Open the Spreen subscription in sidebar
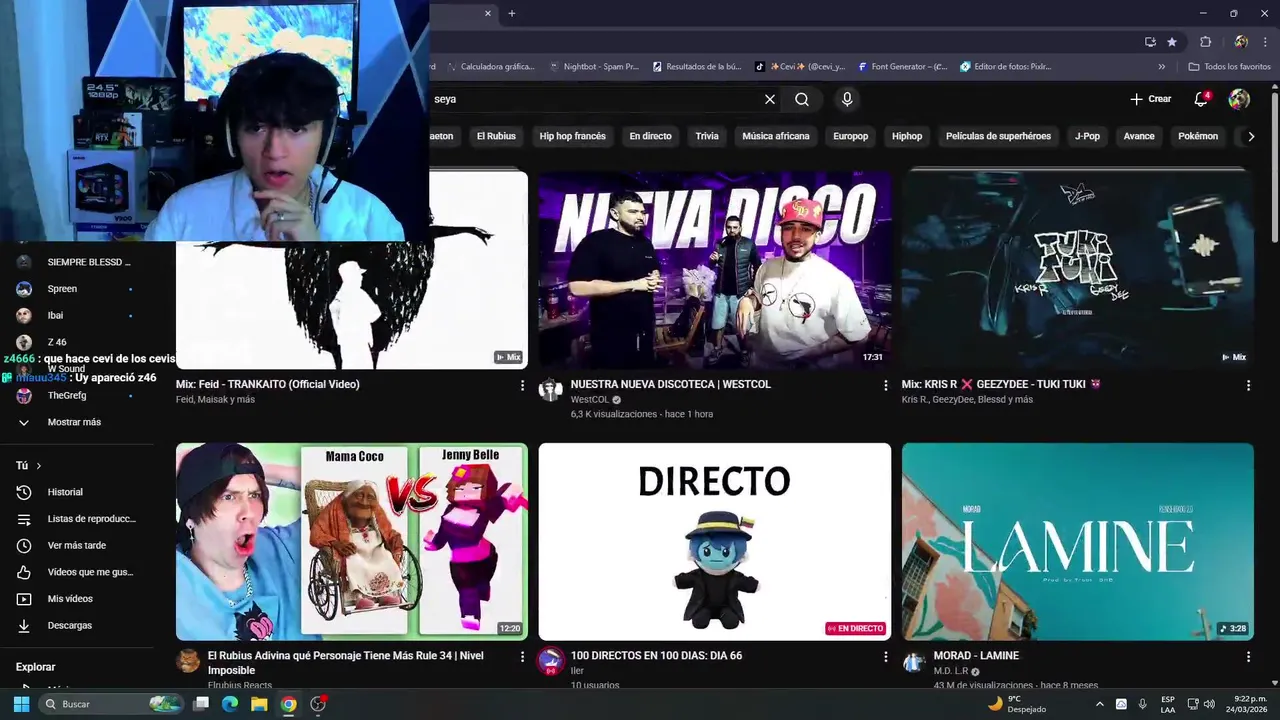 coord(77,289)
